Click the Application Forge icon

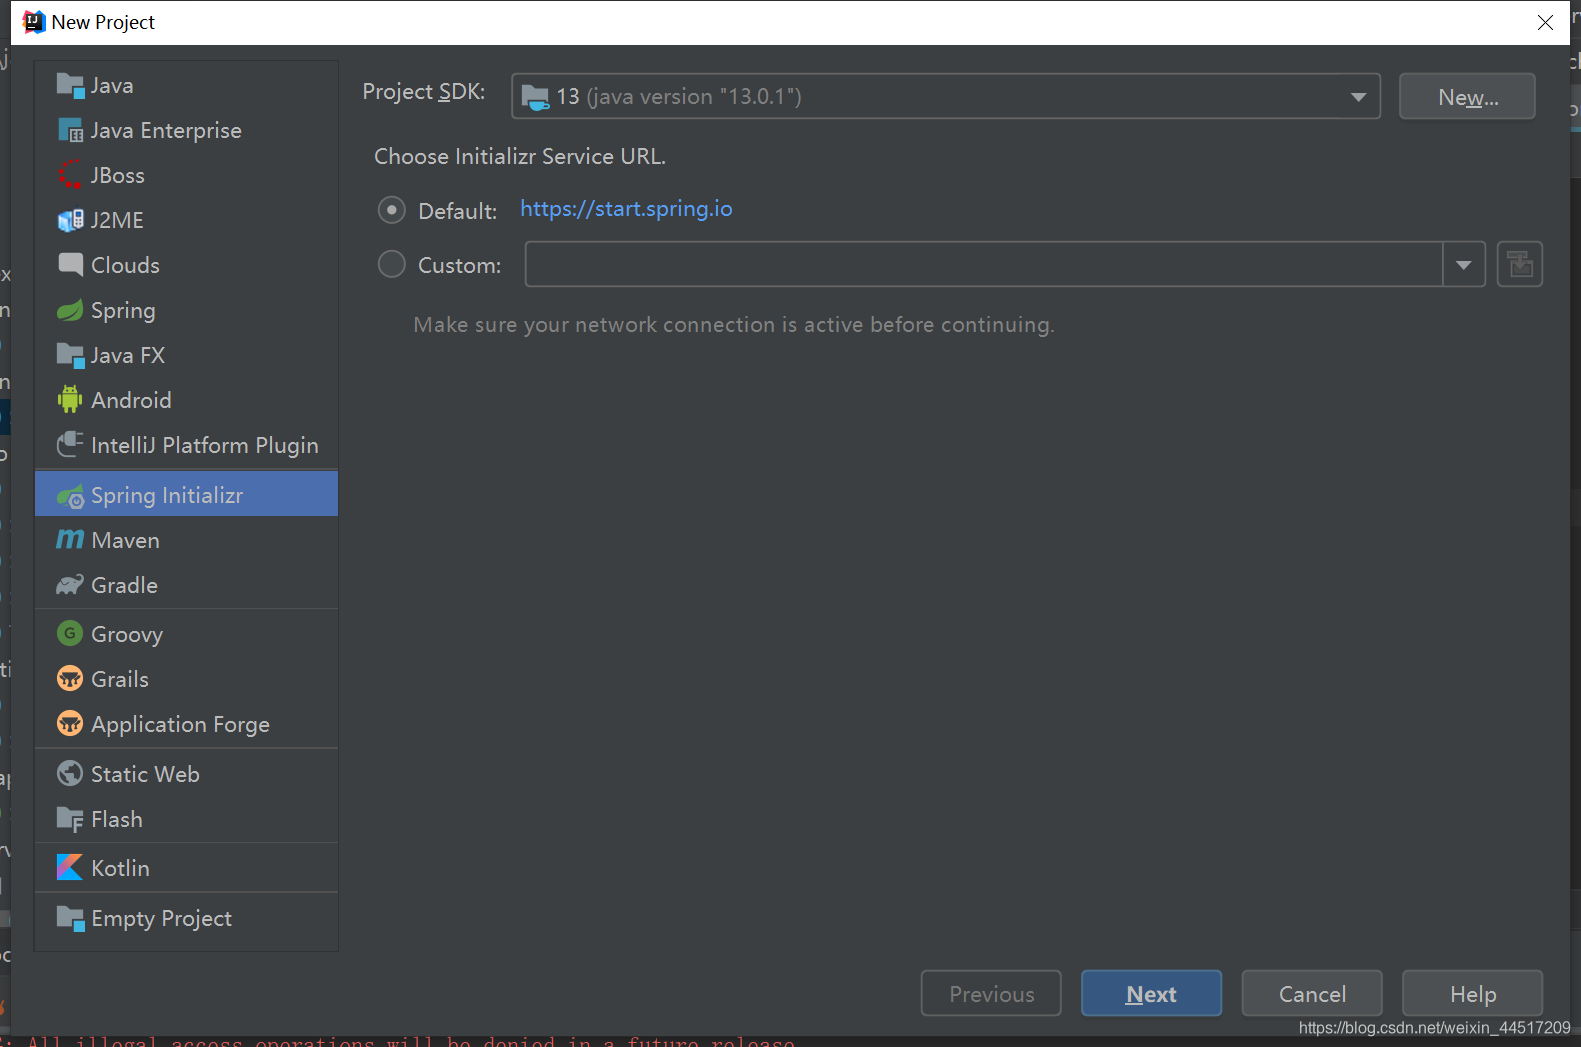pyautogui.click(x=70, y=723)
